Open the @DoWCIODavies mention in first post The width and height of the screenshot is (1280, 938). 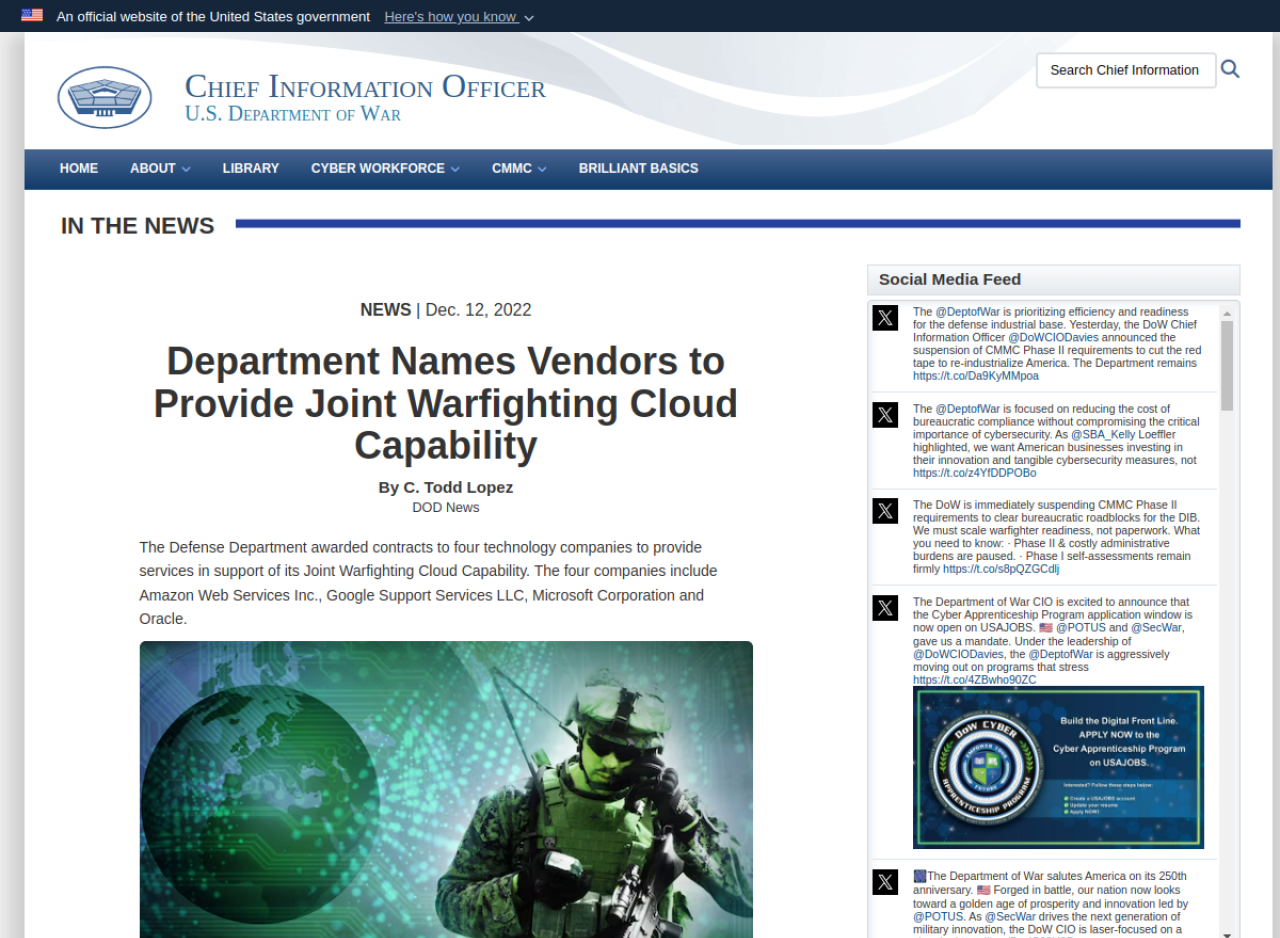pos(1053,338)
